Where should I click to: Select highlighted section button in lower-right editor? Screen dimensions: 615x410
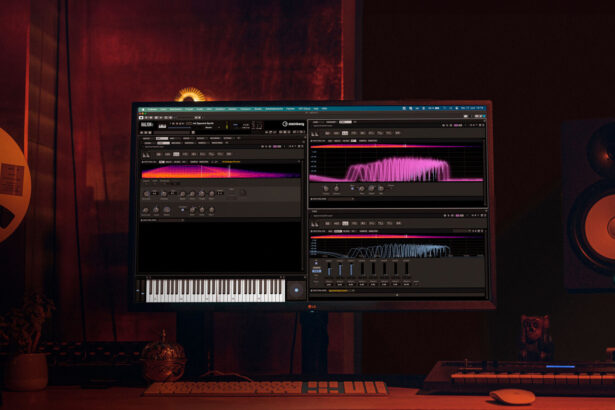(345, 223)
